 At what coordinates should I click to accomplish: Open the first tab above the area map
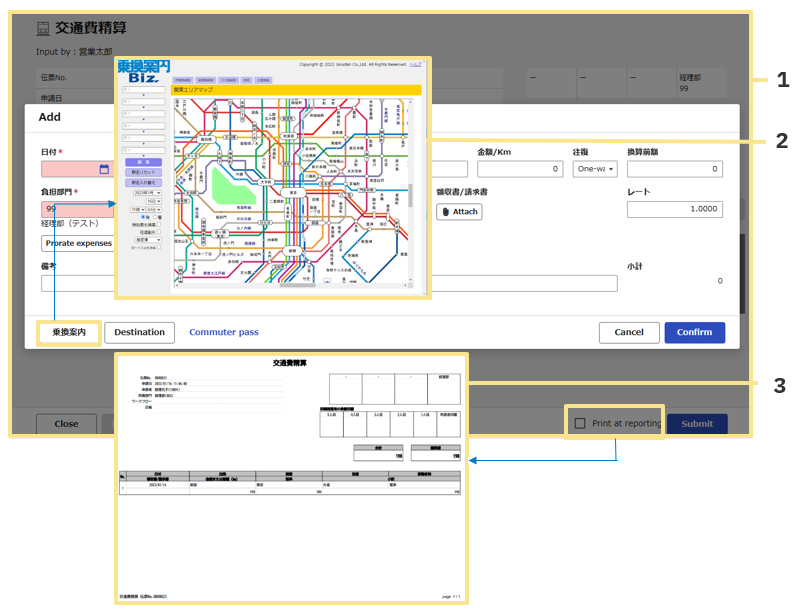coord(183,80)
